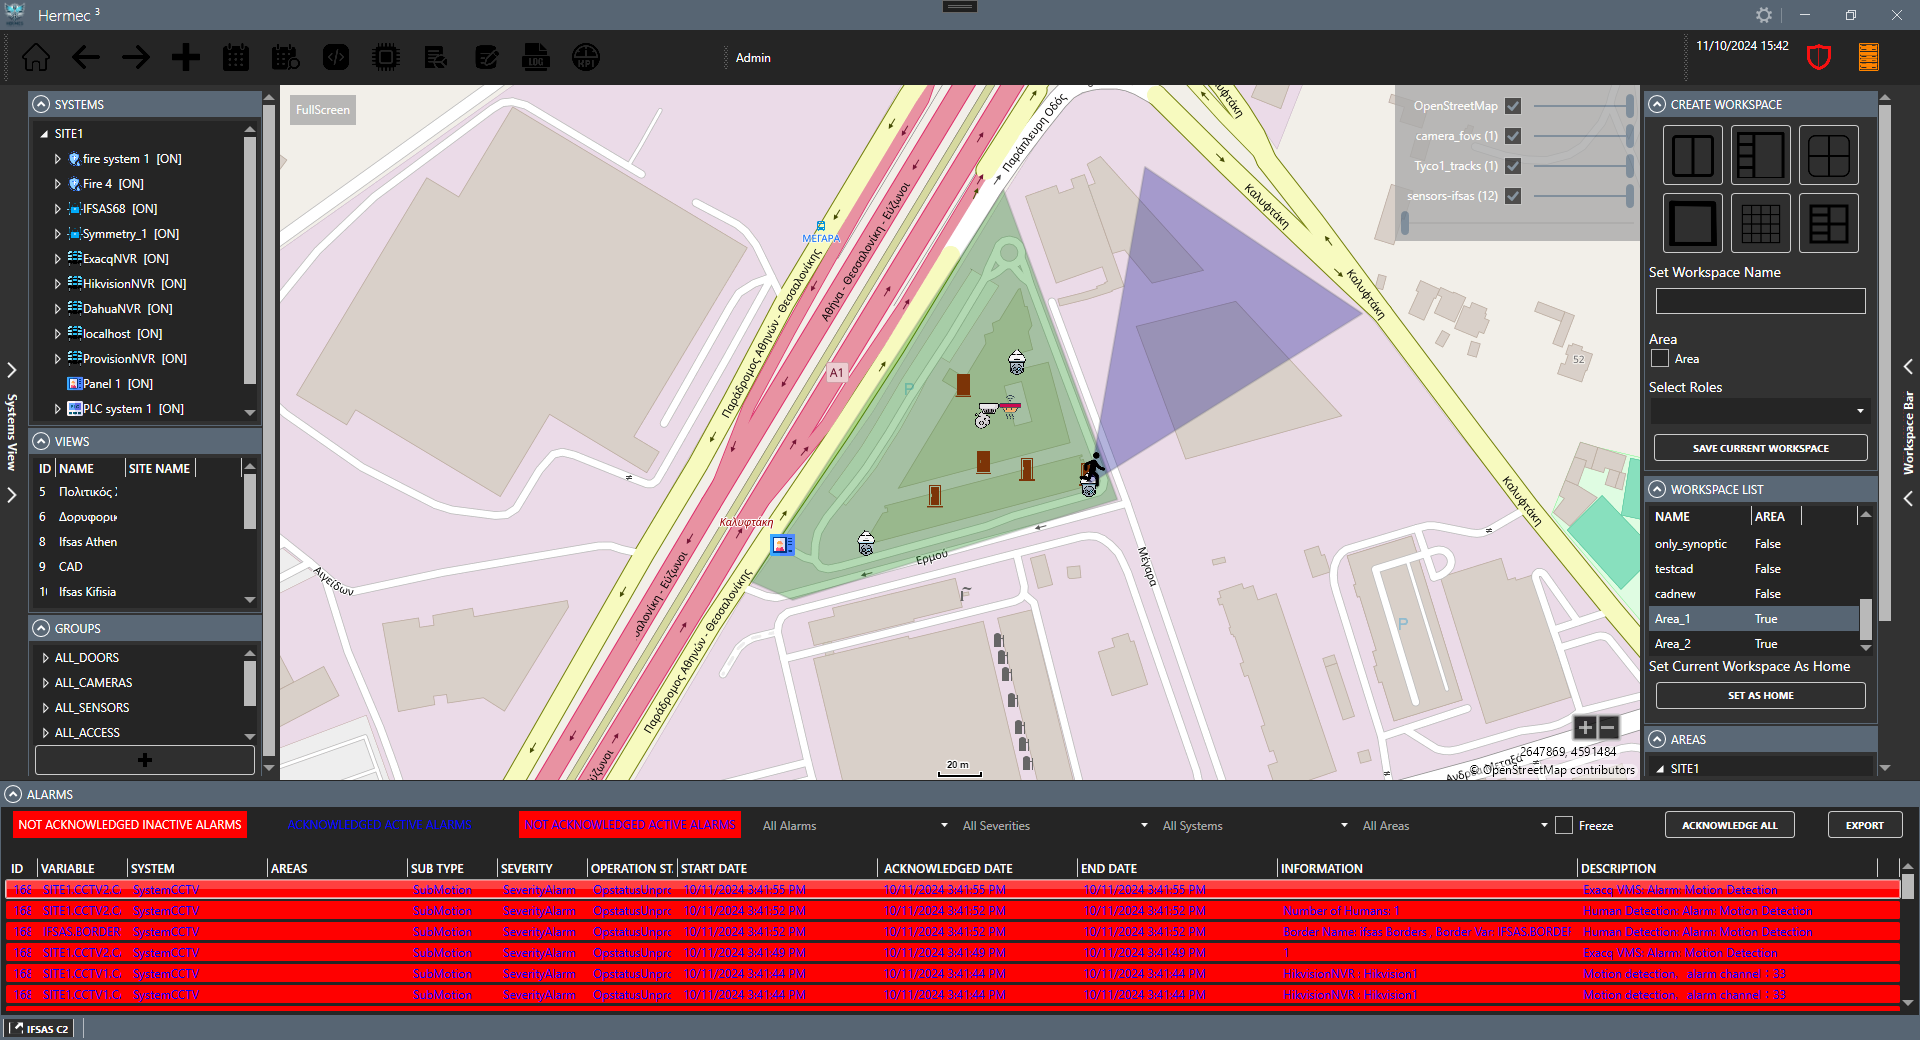Adjust the camera_fovs layer opacity slider

click(1582, 136)
